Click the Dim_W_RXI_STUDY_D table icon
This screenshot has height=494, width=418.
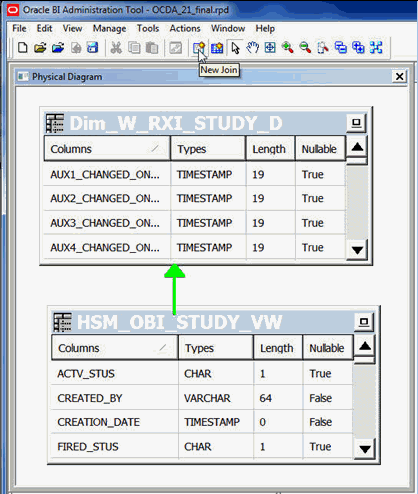pos(55,123)
